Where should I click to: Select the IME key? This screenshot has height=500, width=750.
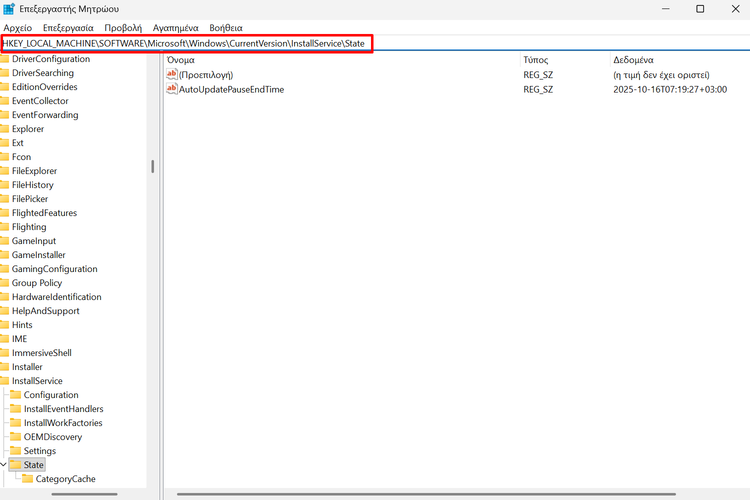(20, 339)
